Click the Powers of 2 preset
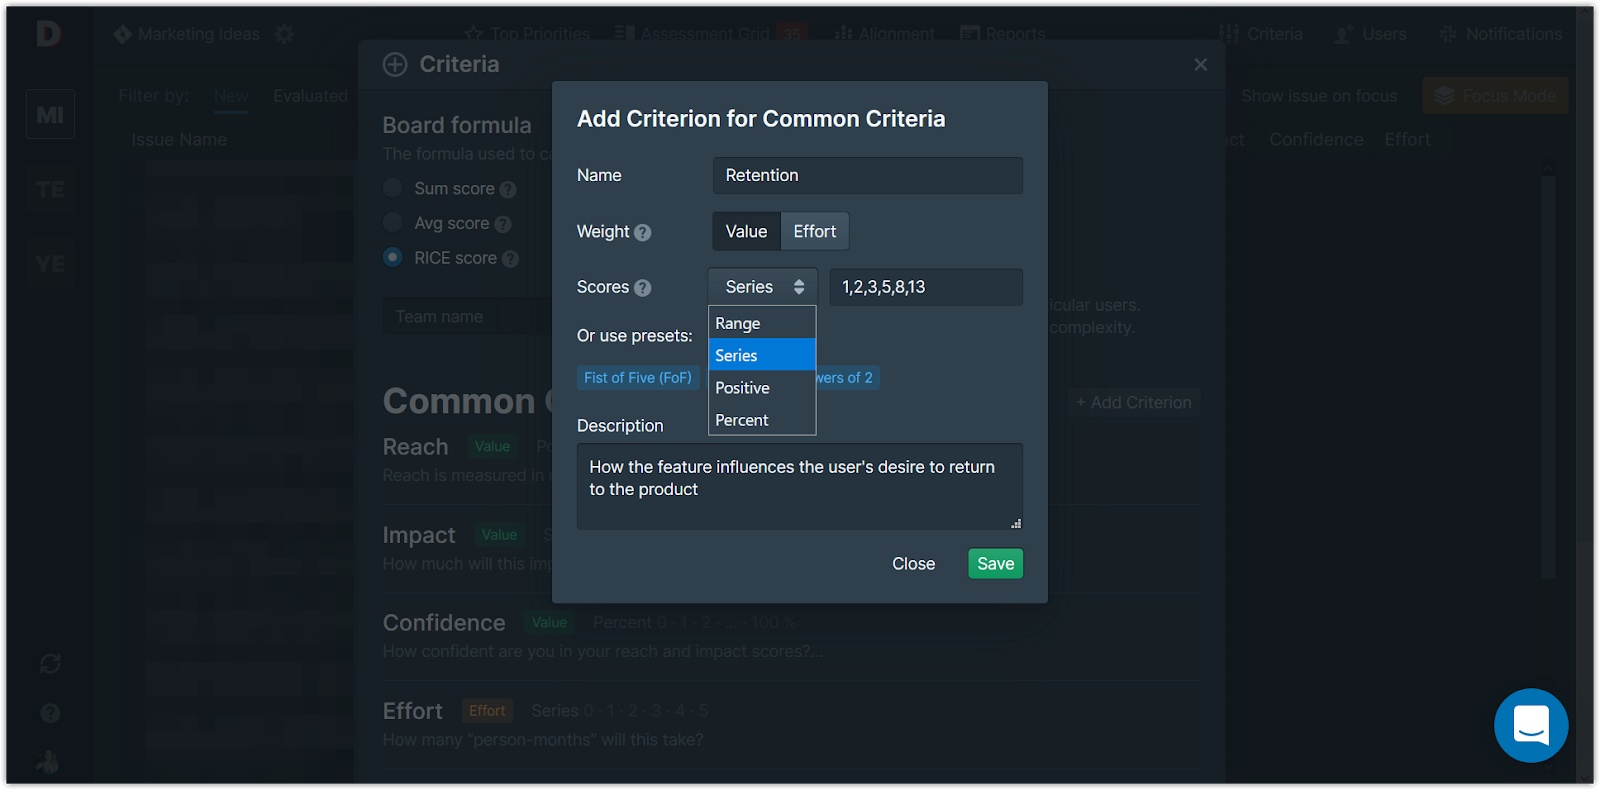The image size is (1600, 790). (x=848, y=378)
